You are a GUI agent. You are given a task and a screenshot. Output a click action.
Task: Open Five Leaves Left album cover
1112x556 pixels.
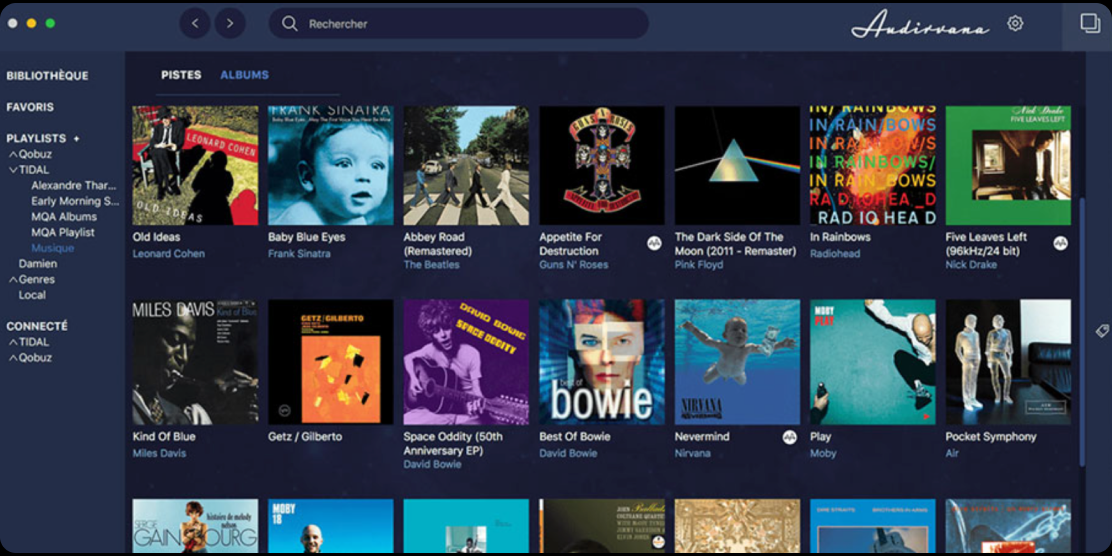(1008, 165)
